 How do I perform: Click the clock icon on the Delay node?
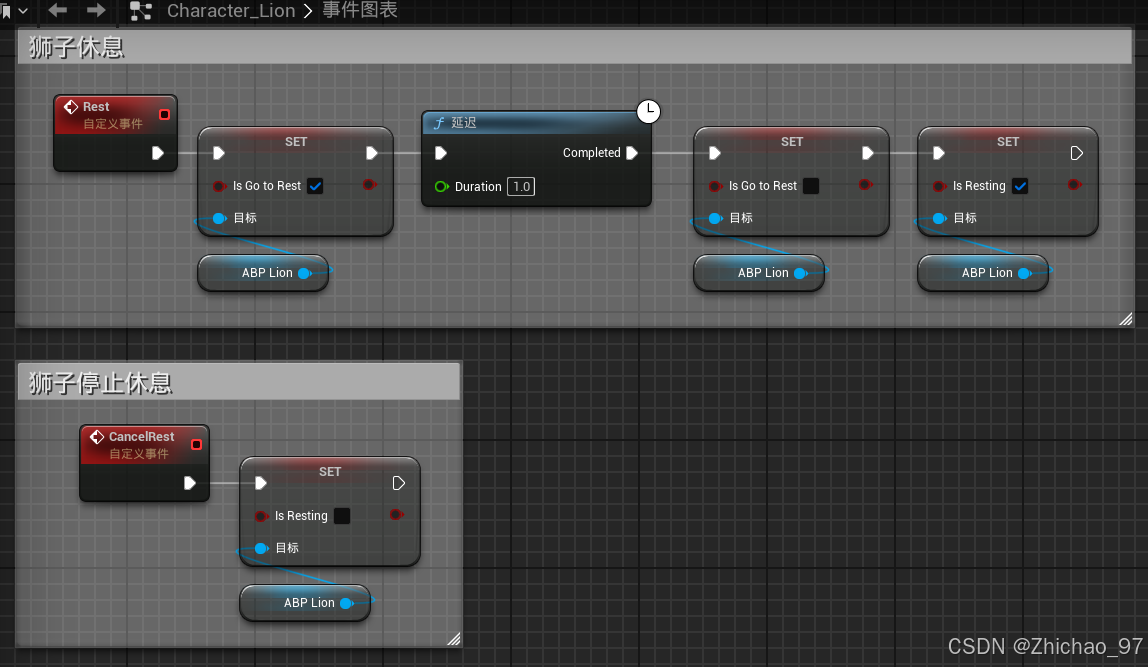point(648,111)
